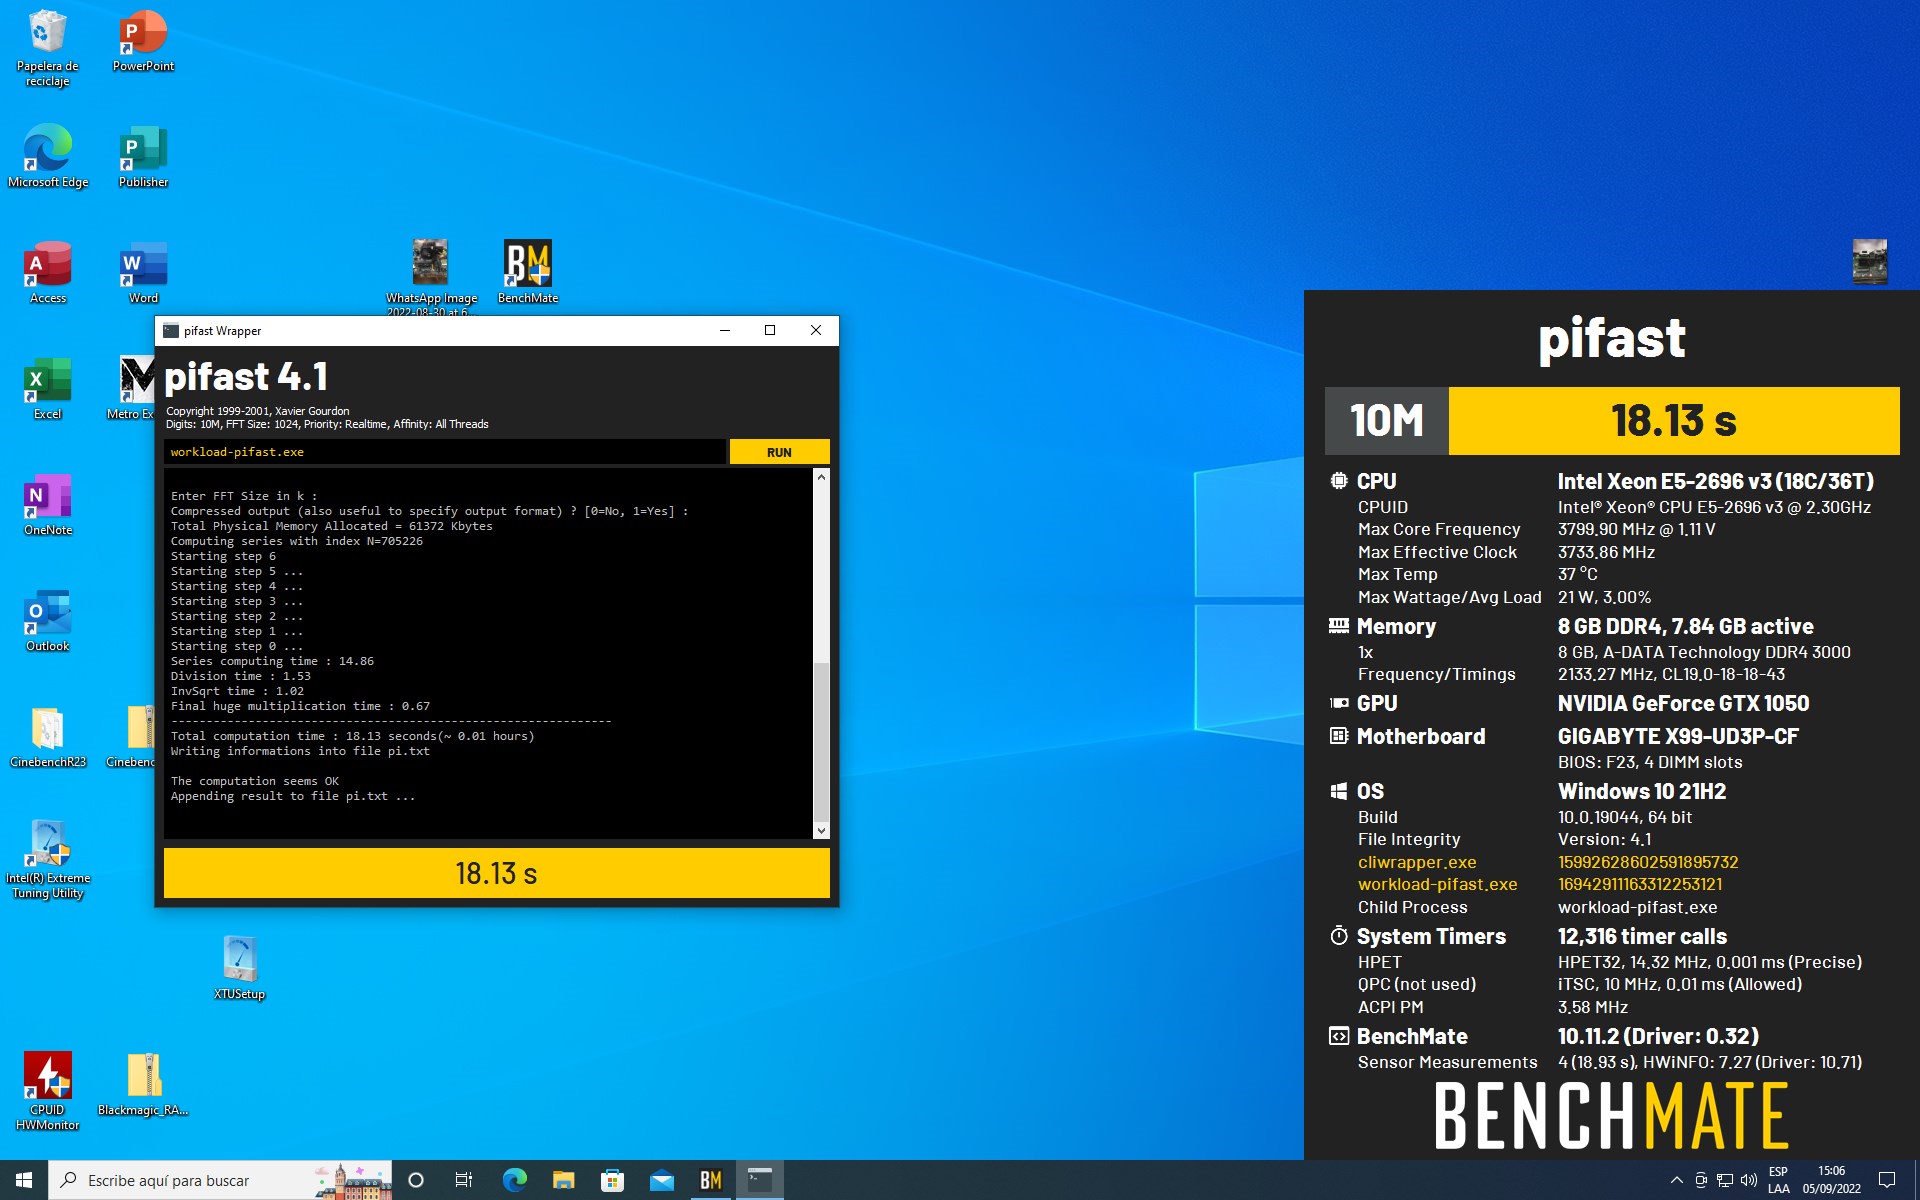
Task: Open the Word desktop shortcut
Action: 143,273
